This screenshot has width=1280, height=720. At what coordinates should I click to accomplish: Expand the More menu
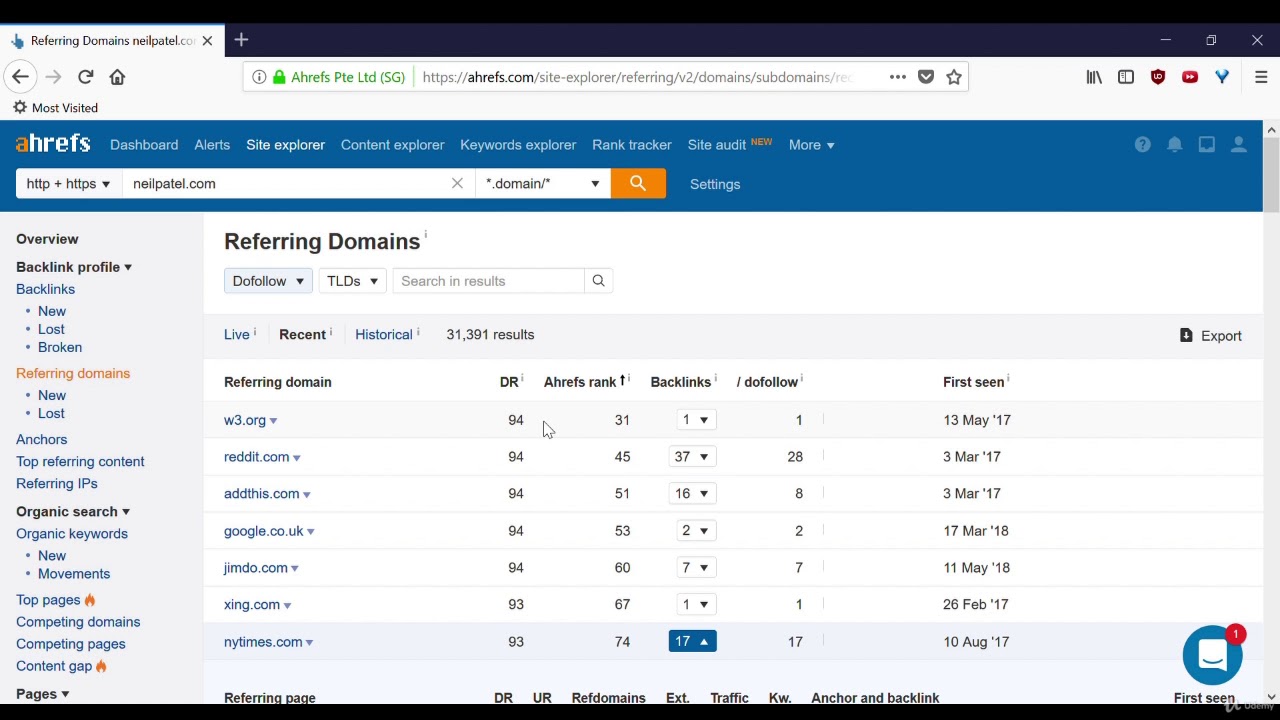tap(811, 145)
